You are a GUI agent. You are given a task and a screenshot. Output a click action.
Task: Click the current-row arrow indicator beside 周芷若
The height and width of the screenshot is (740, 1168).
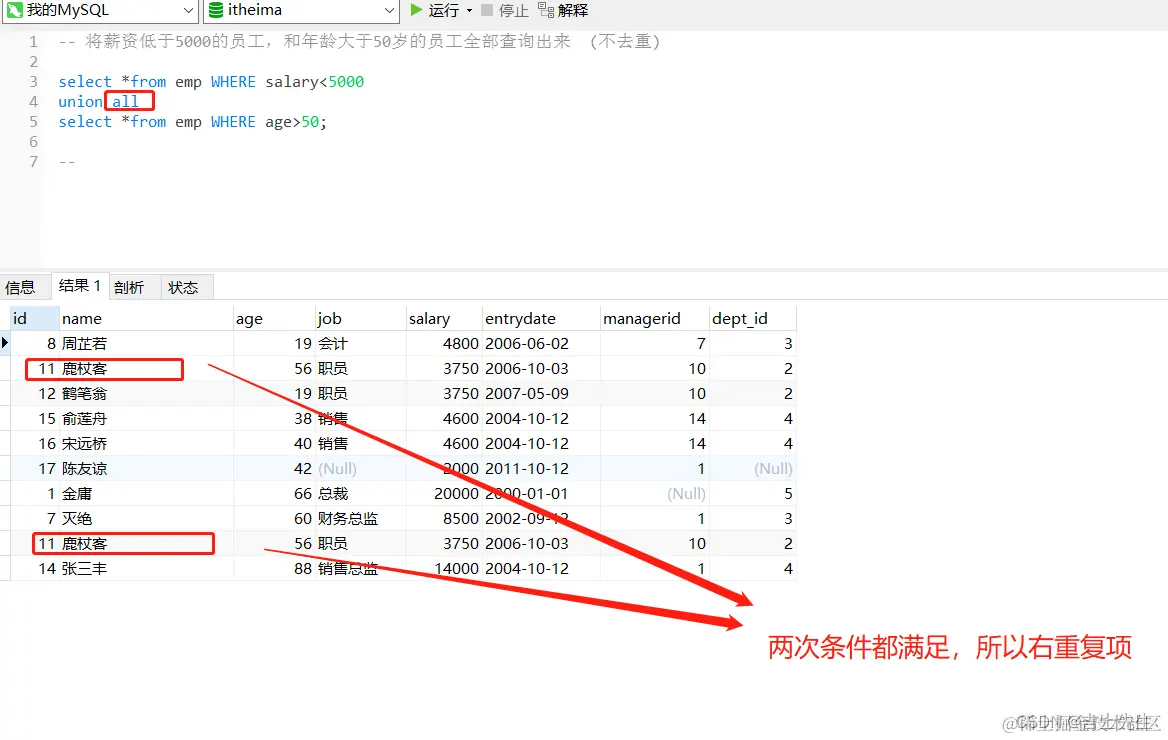pos(5,343)
